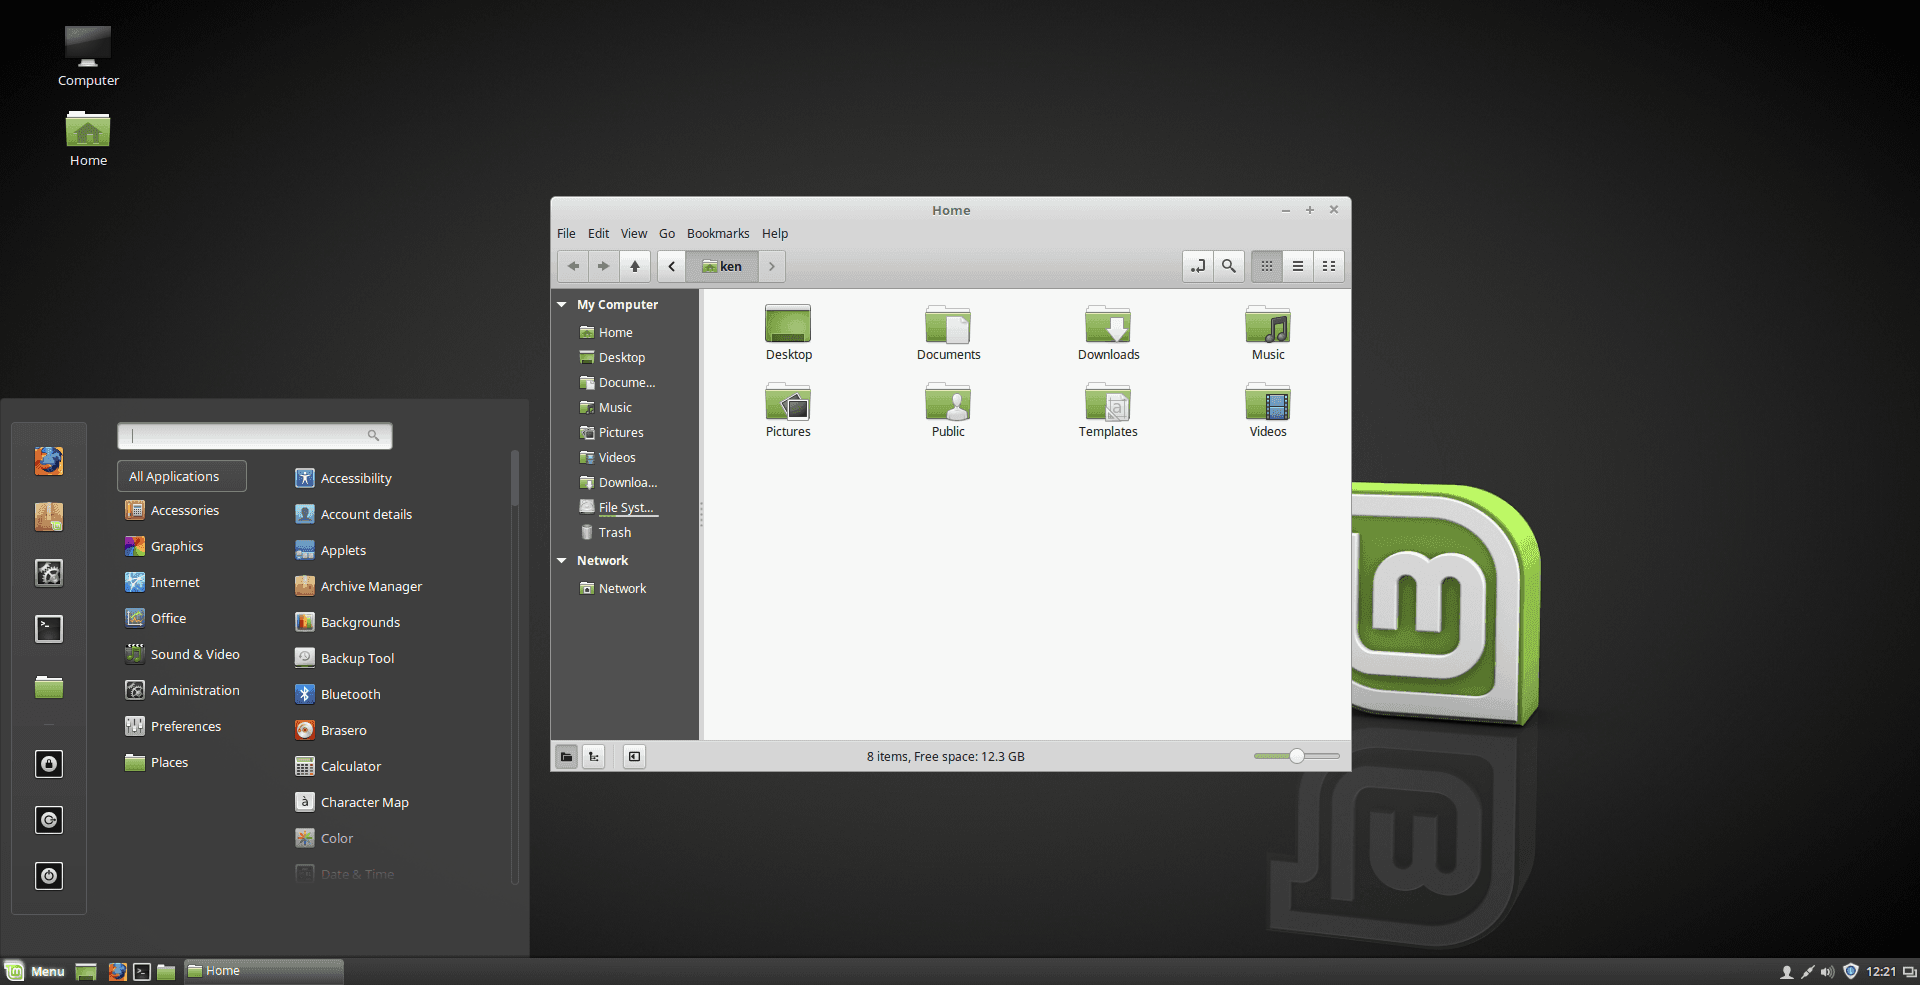1920x985 pixels.
Task: Collapse My Computer section
Action: point(562,305)
